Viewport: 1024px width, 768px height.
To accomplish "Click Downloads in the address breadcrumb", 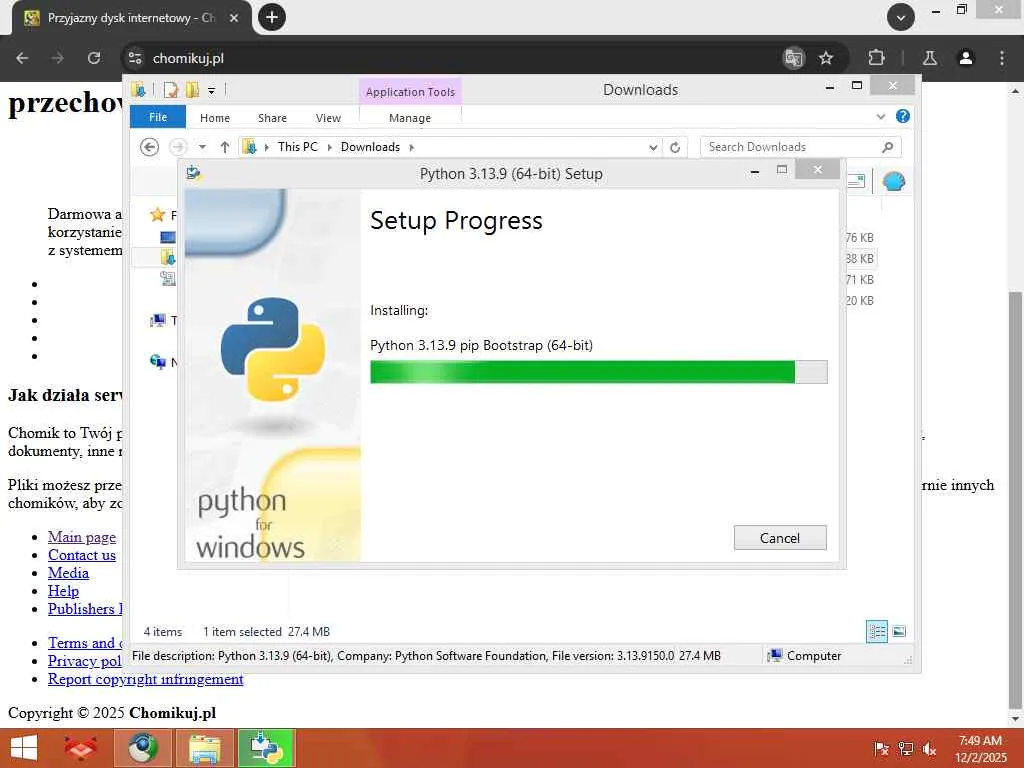I will [x=370, y=147].
